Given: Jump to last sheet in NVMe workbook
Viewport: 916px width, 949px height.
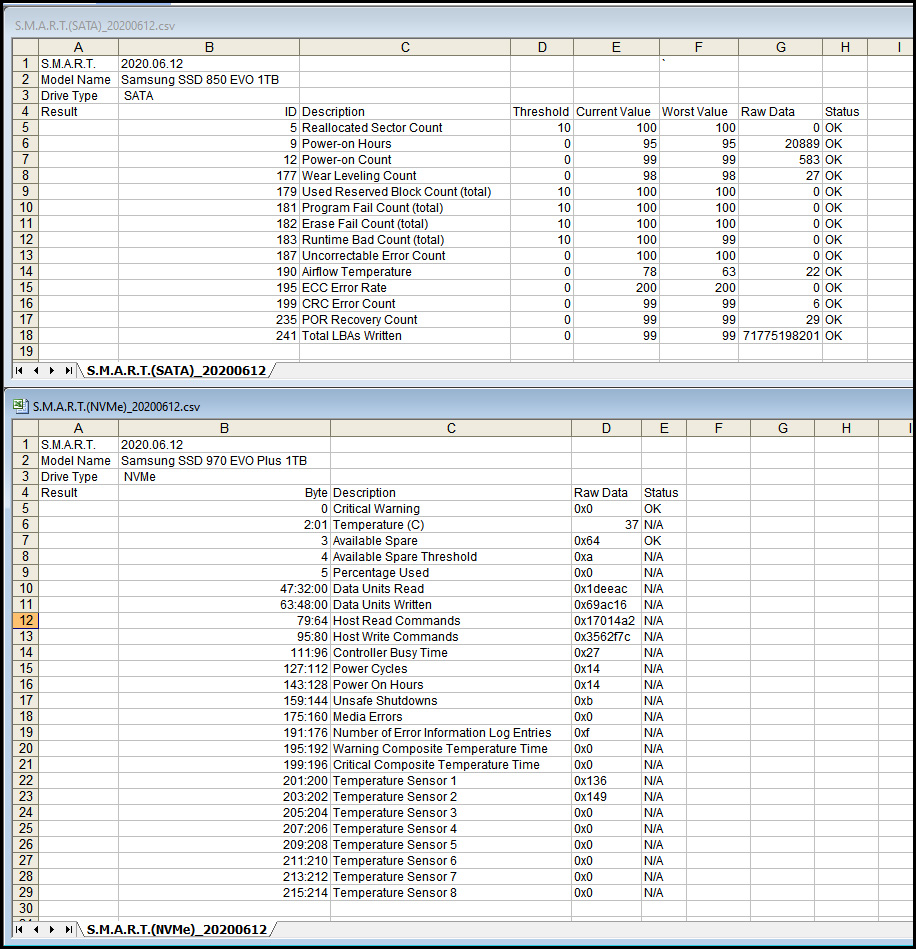Looking at the screenshot, I should coord(69,930).
